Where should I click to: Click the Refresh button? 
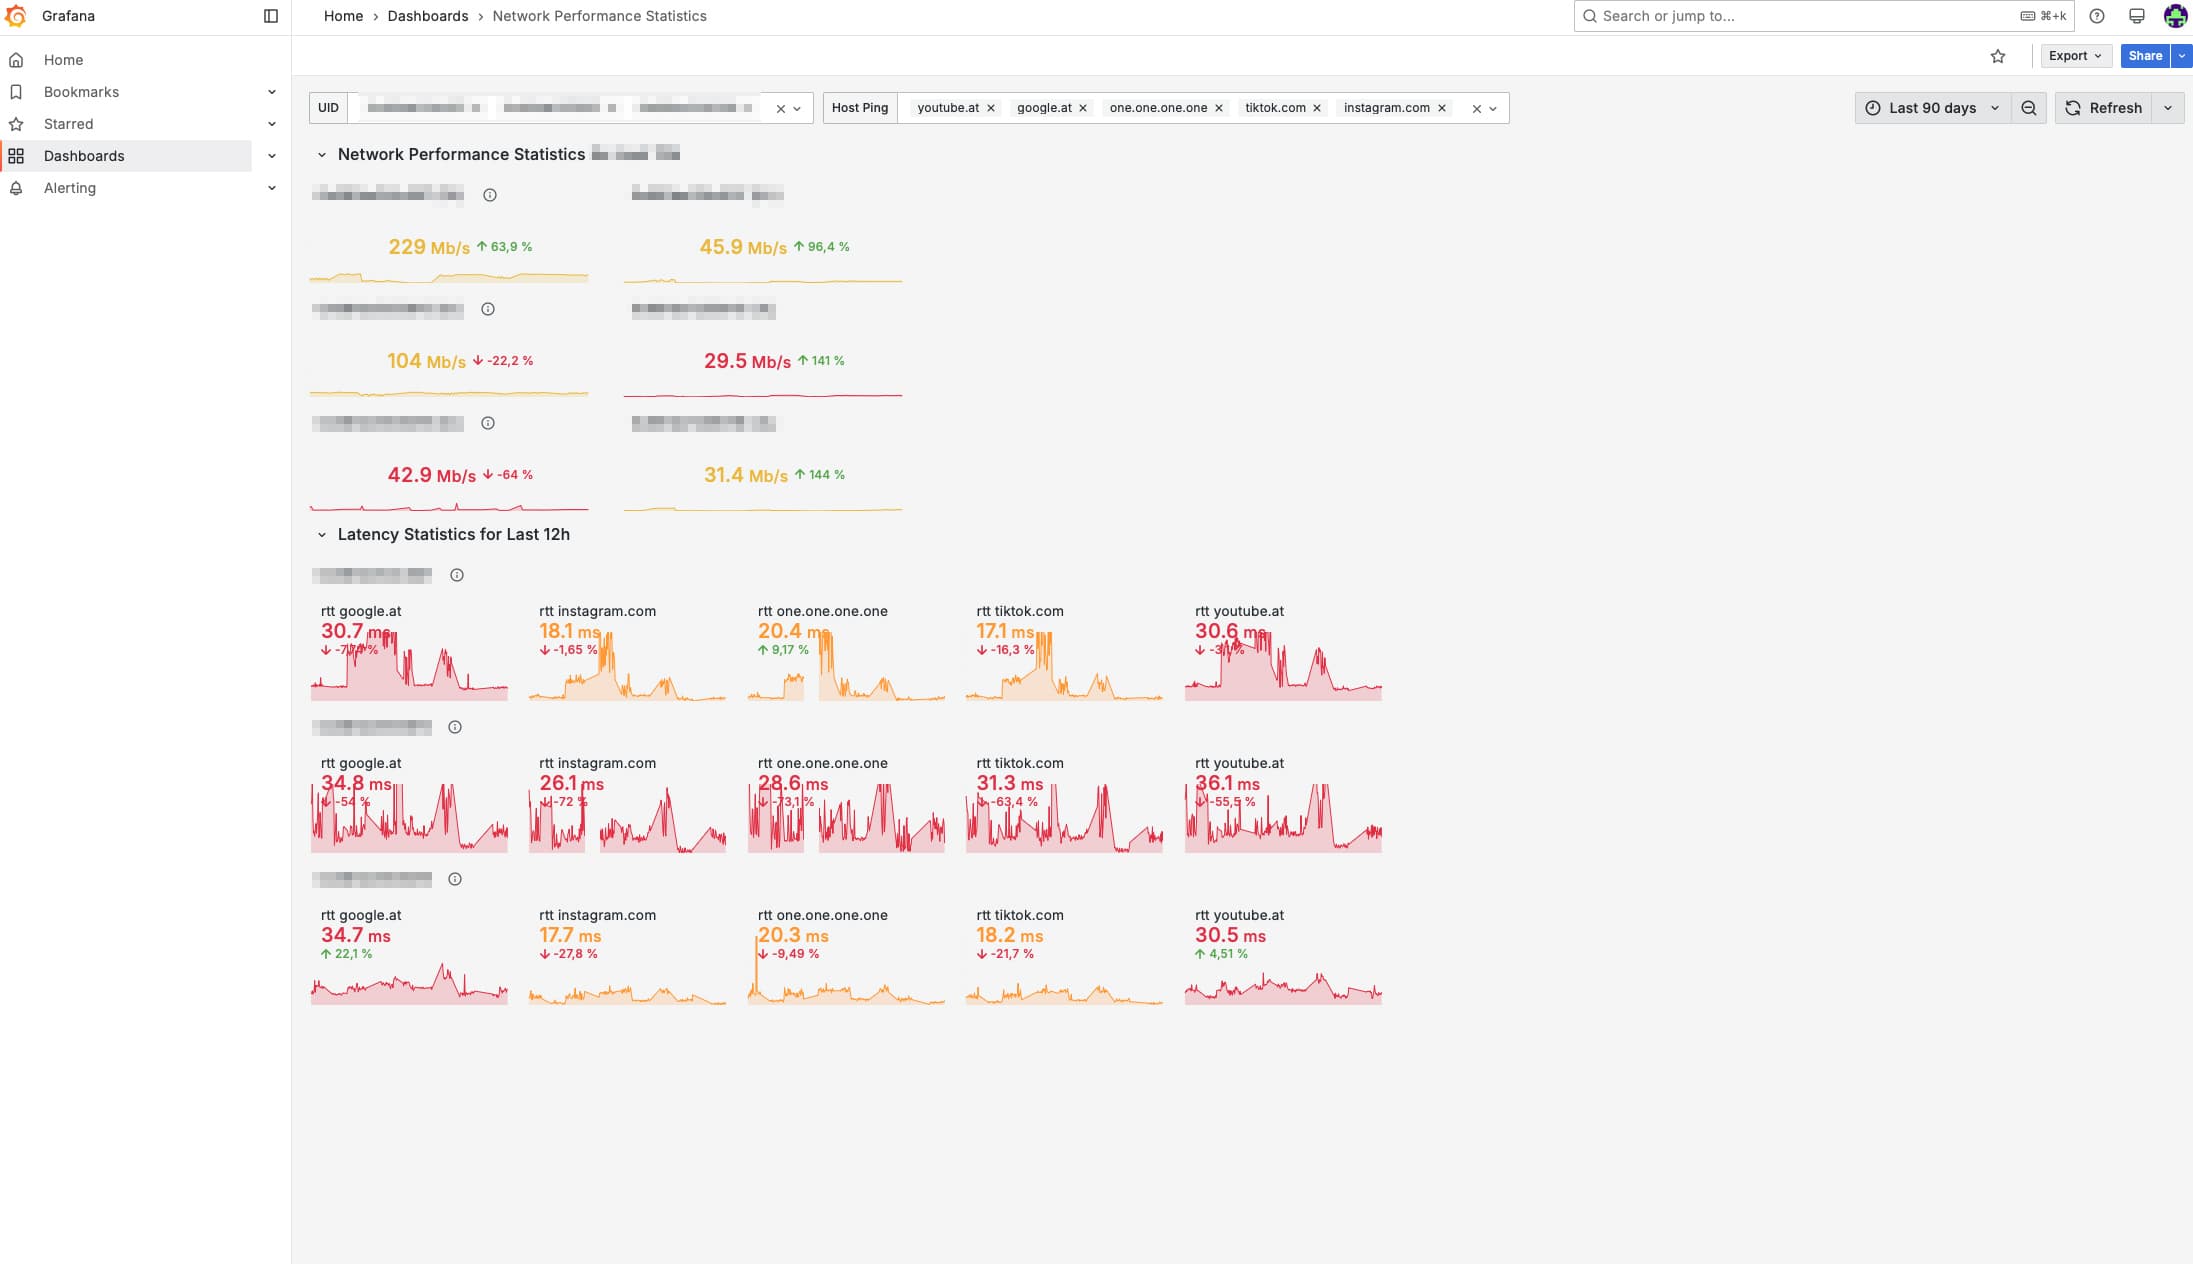[x=2103, y=108]
